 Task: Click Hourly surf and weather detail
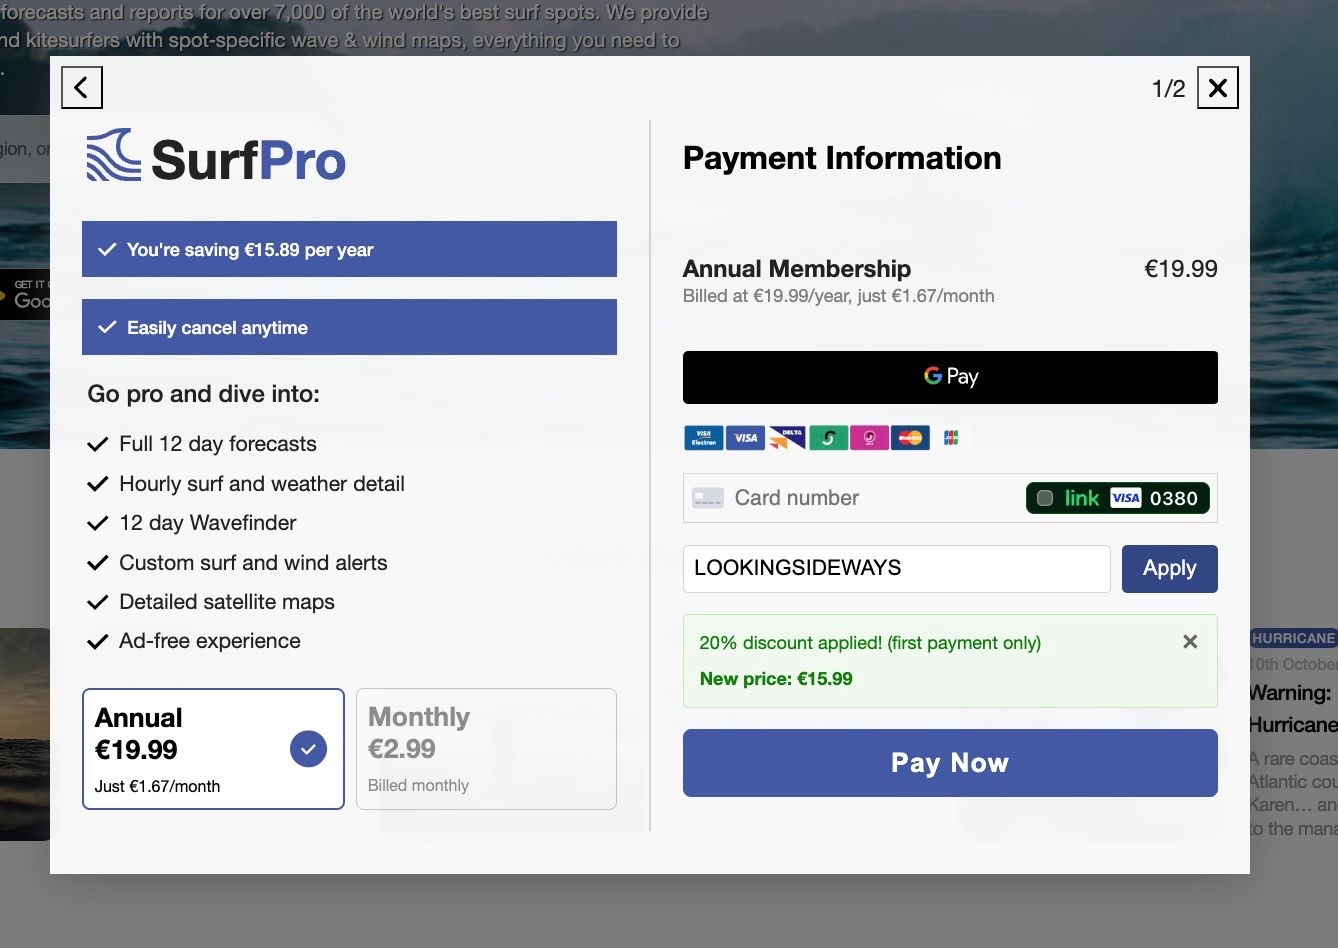(262, 484)
